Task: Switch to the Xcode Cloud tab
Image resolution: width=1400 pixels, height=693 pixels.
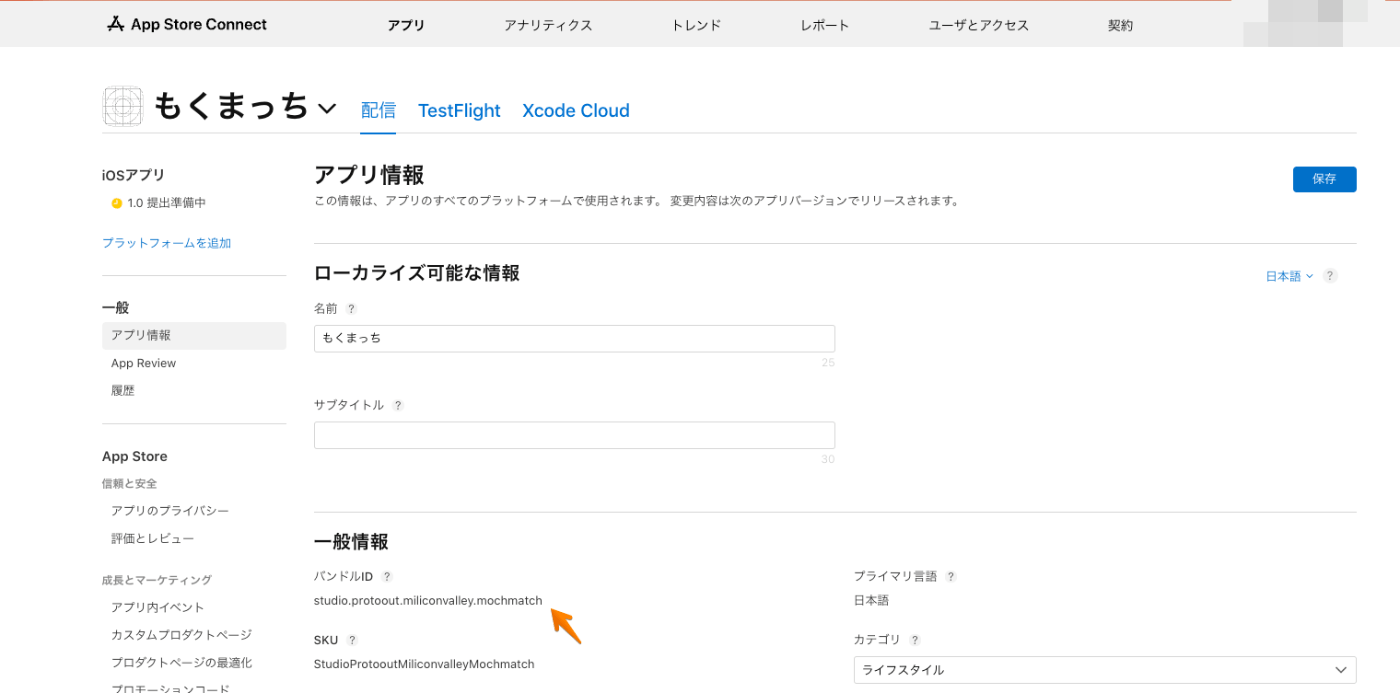Action: point(576,111)
